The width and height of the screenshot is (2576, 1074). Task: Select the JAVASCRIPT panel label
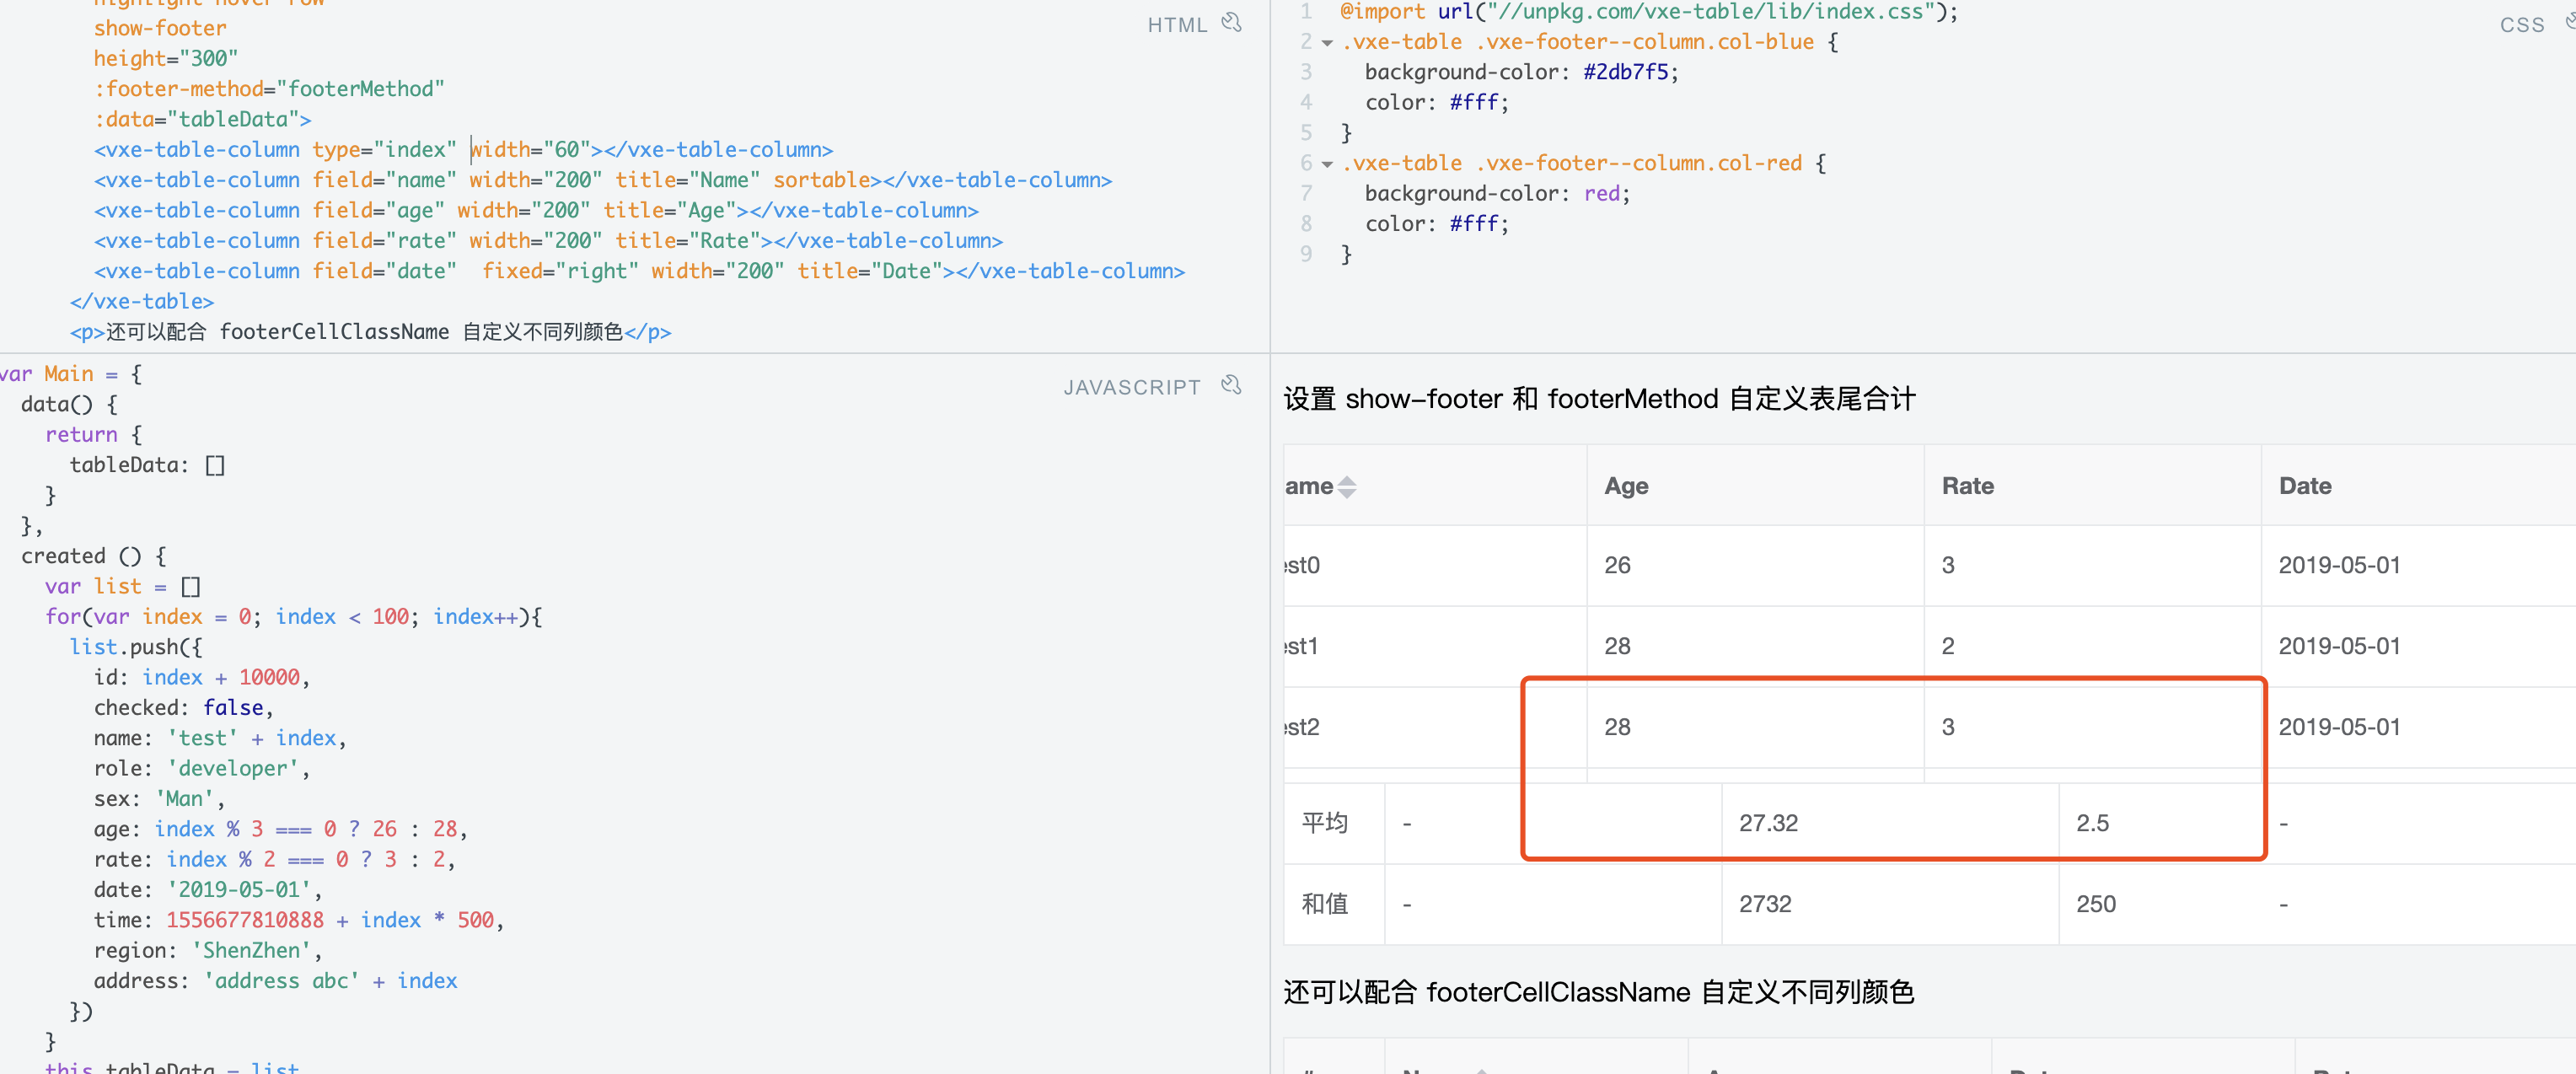pyautogui.click(x=1132, y=387)
